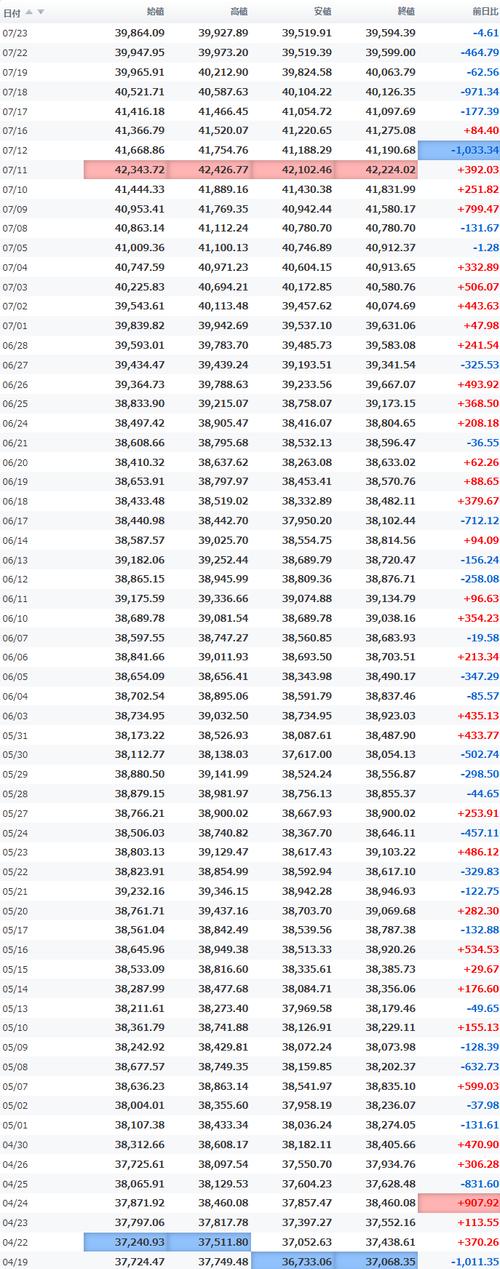Select the +799.47 change for 07/09
Image resolution: width=500 pixels, height=1269 pixels.
point(479,209)
